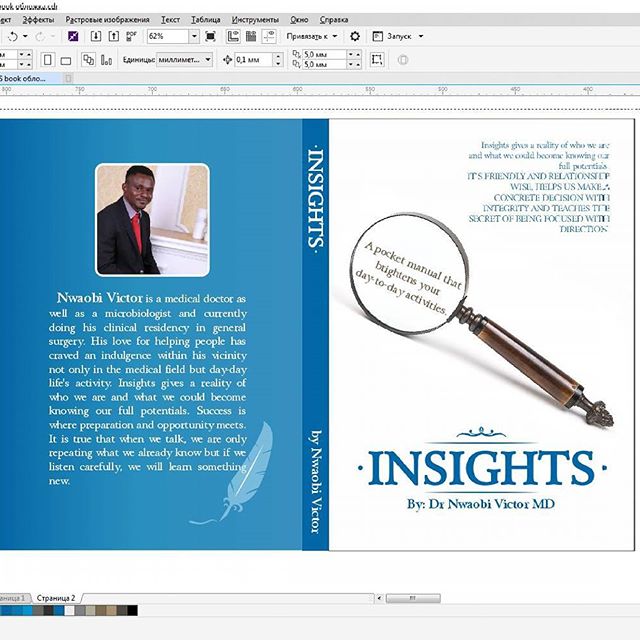This screenshot has height=640, width=640.
Task: Click the page width stepper arrows
Action: click(x=25, y=54)
